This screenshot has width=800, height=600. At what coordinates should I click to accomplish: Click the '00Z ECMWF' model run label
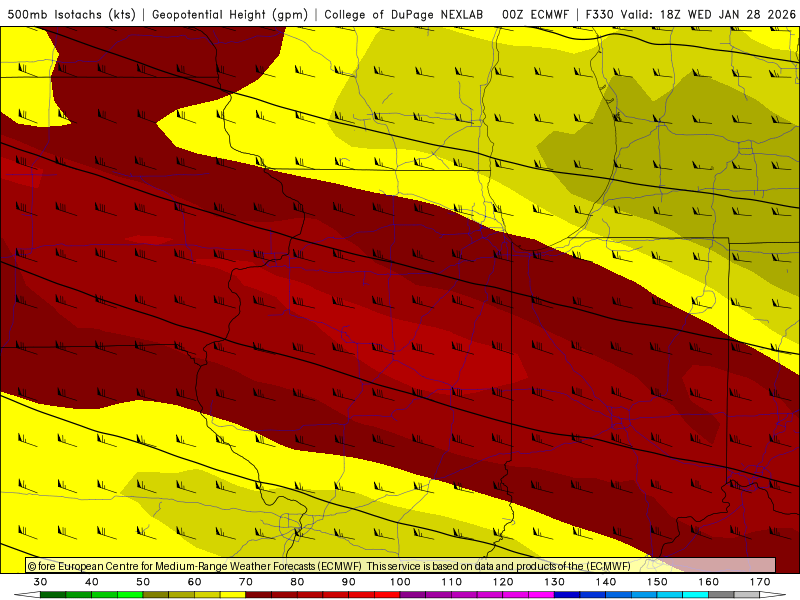pos(535,15)
